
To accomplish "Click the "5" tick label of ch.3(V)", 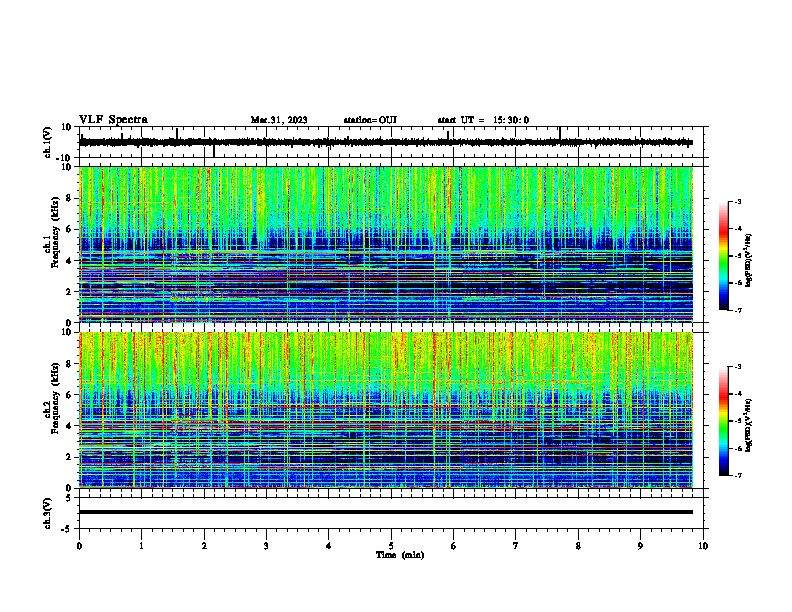I will (x=69, y=498).
